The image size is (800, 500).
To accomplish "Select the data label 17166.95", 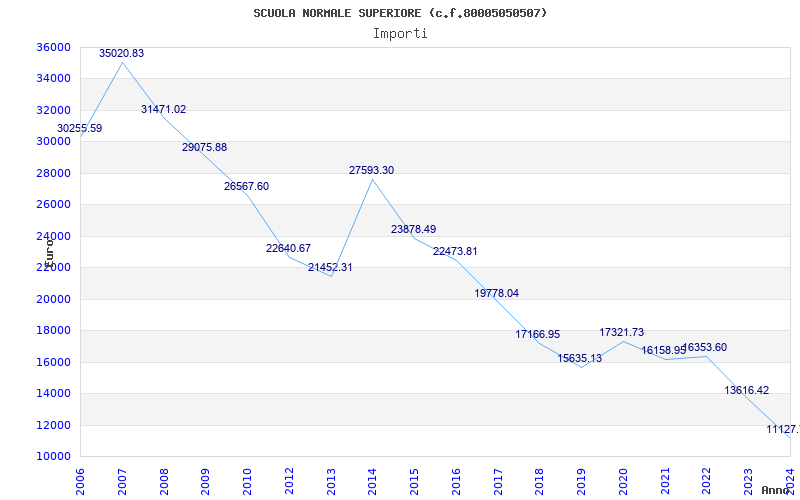I will pos(538,335).
